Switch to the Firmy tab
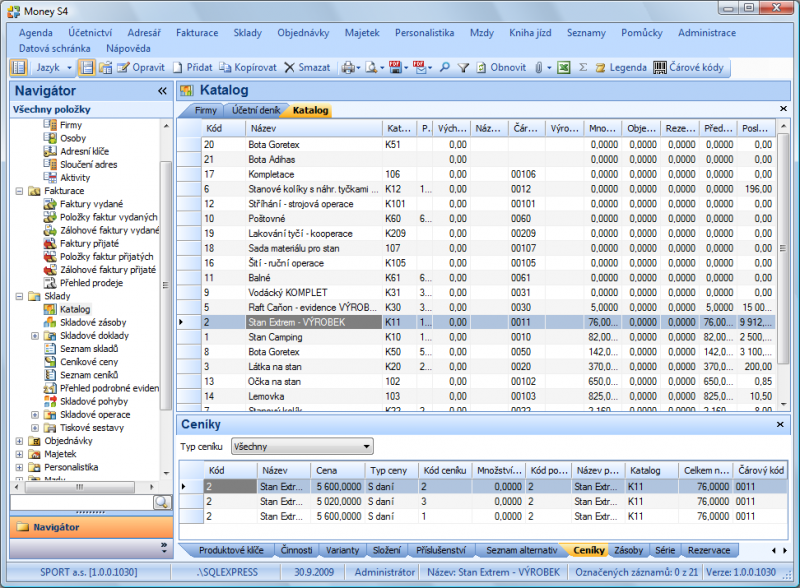This screenshot has width=800, height=588. [205, 110]
